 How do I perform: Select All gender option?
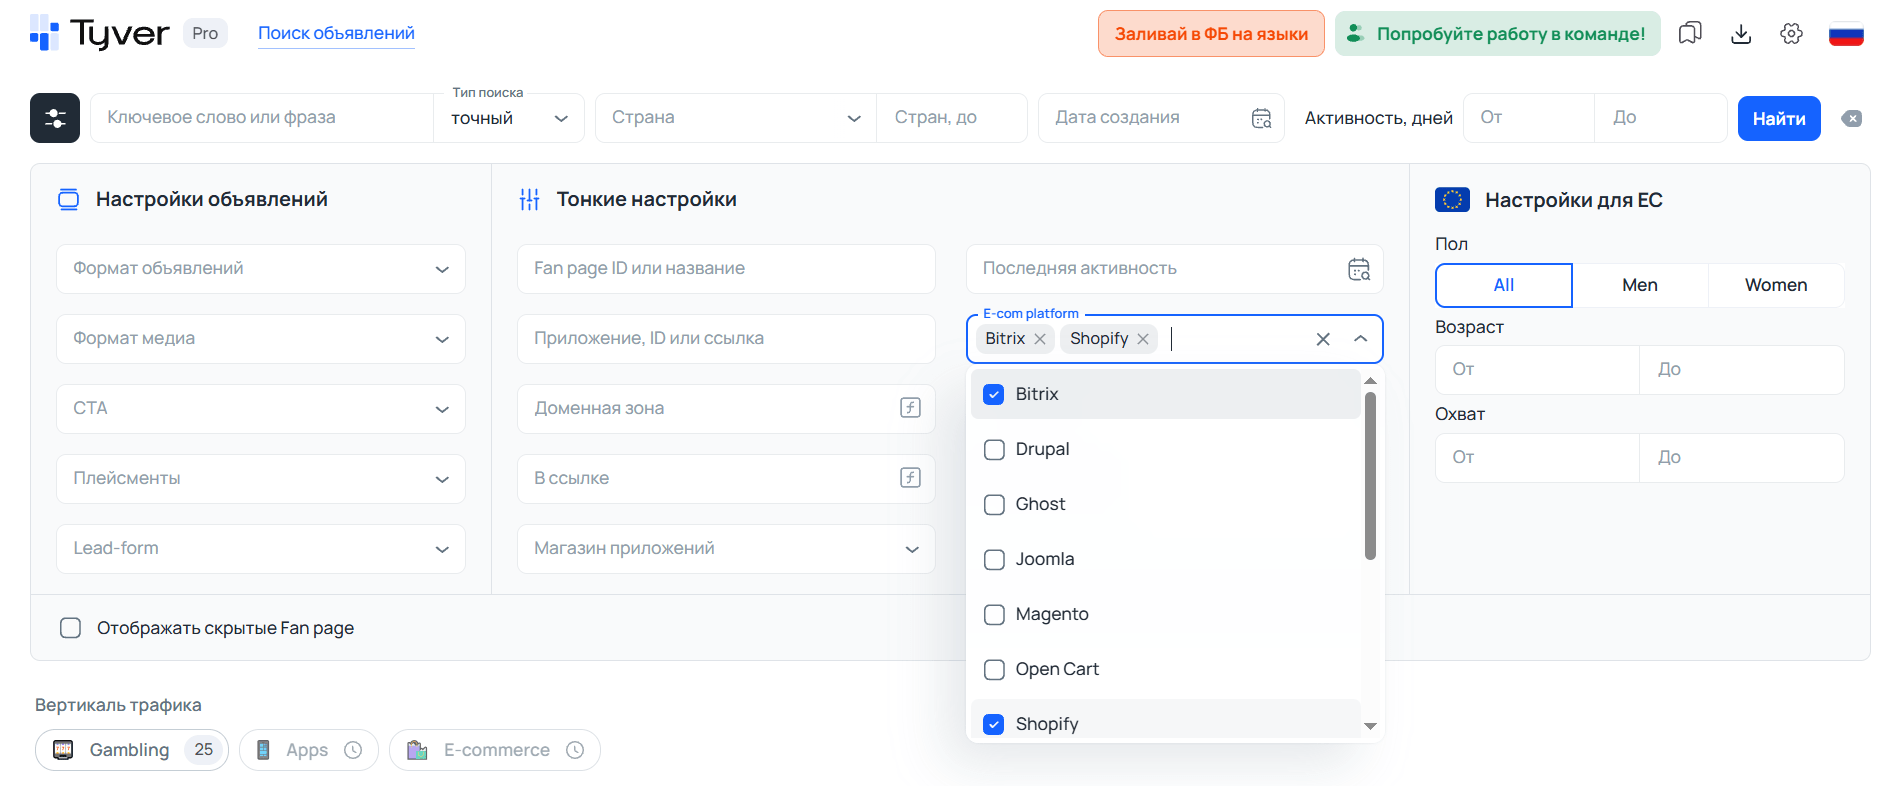click(x=1504, y=285)
